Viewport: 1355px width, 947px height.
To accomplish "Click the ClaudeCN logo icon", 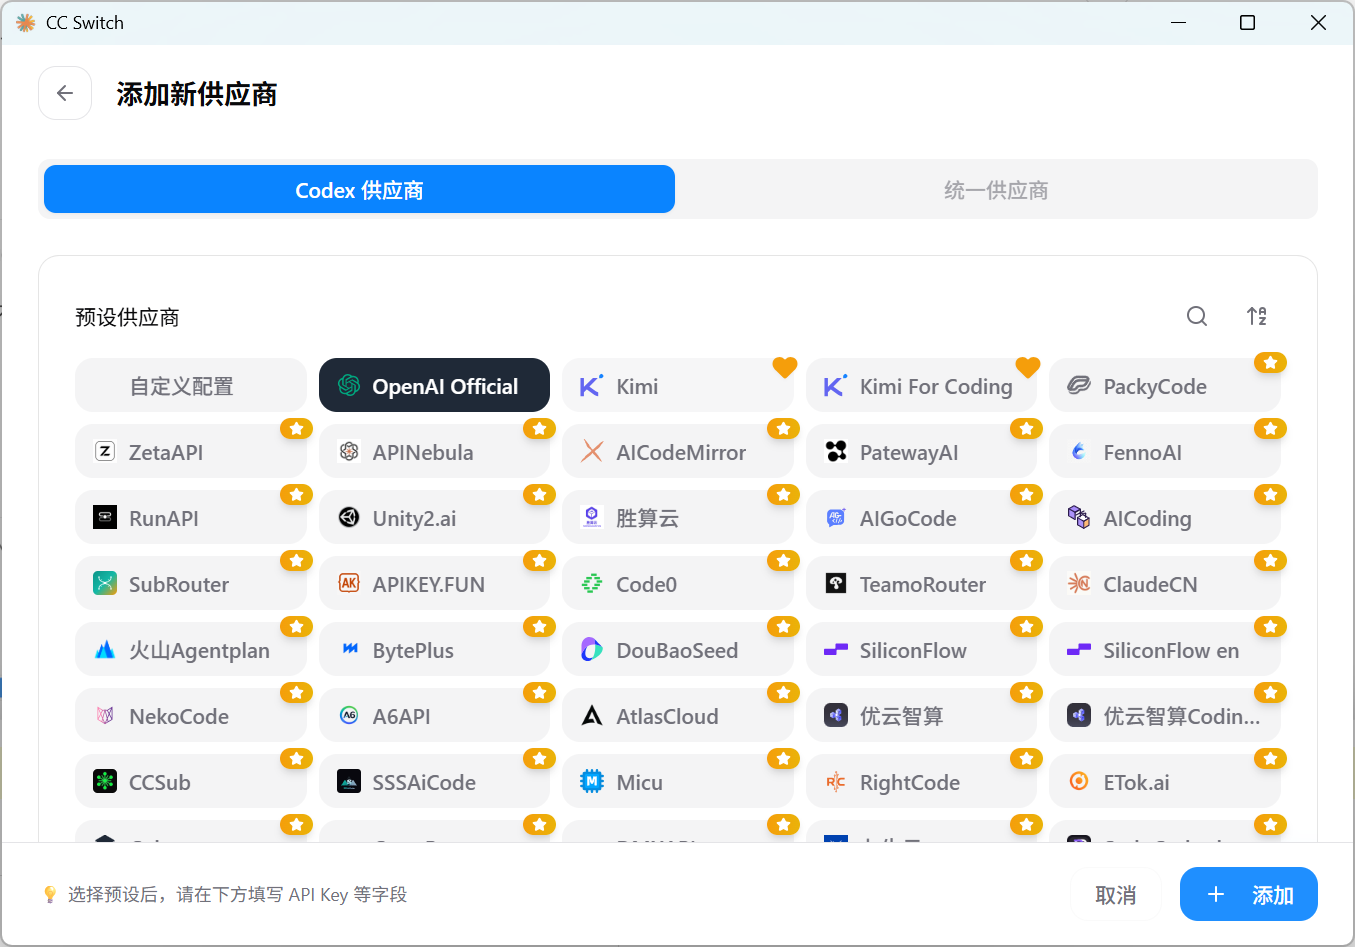I will point(1079,584).
